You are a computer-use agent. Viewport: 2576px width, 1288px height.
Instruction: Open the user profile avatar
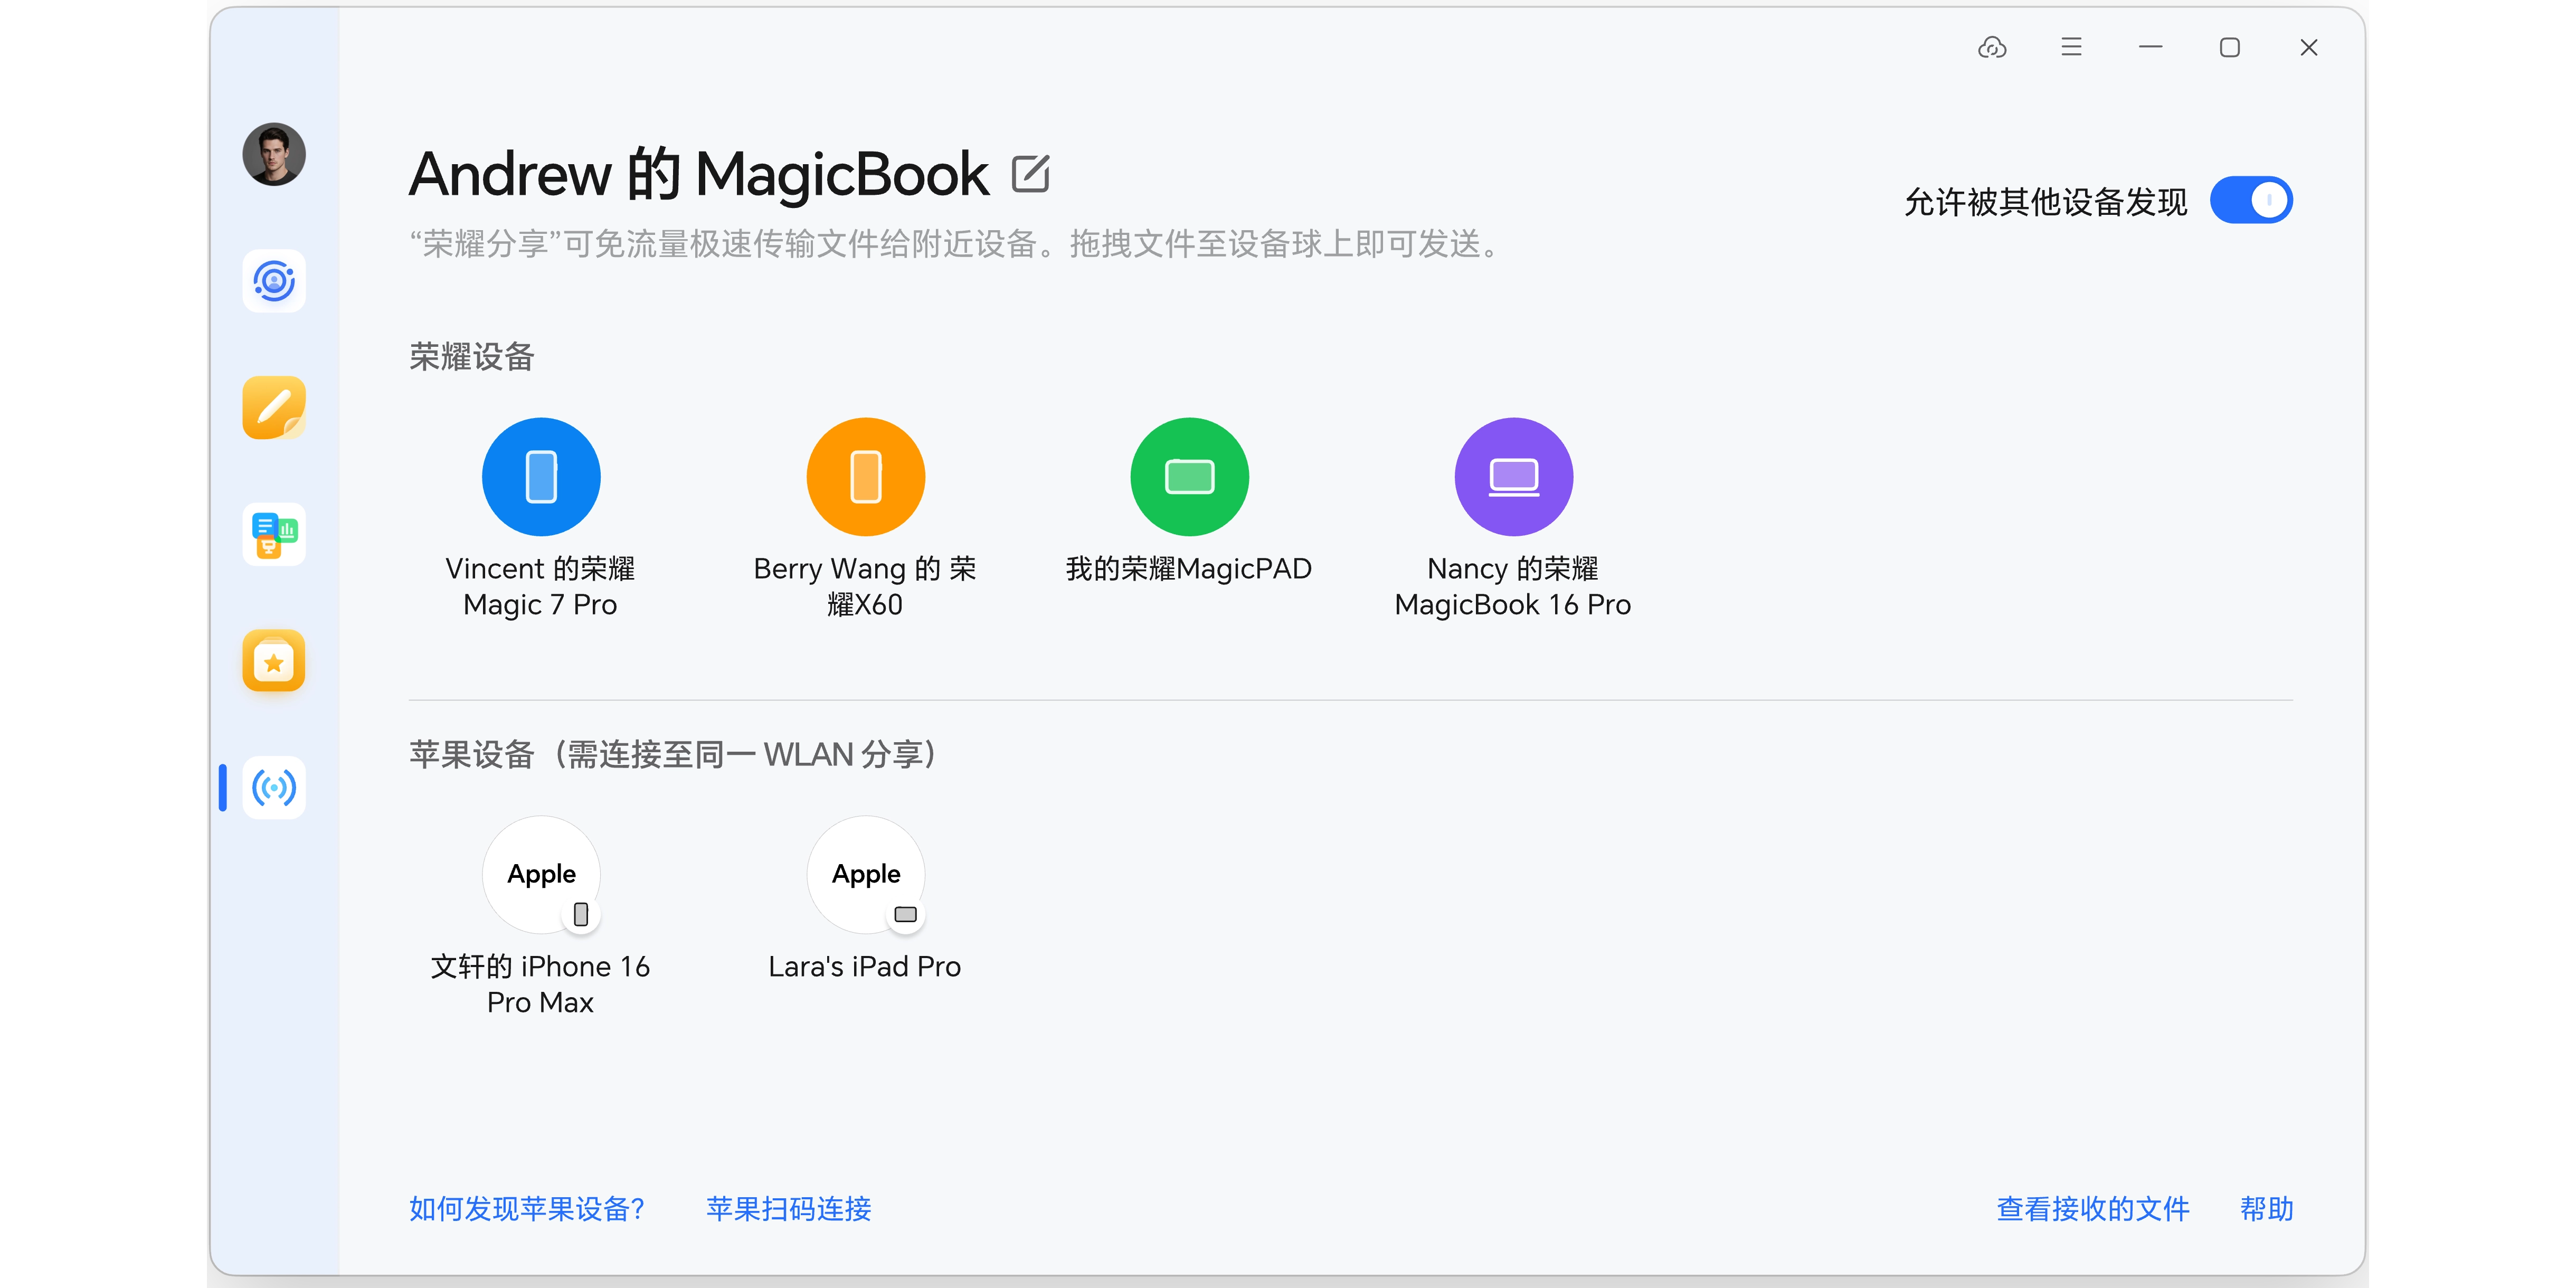click(x=273, y=155)
